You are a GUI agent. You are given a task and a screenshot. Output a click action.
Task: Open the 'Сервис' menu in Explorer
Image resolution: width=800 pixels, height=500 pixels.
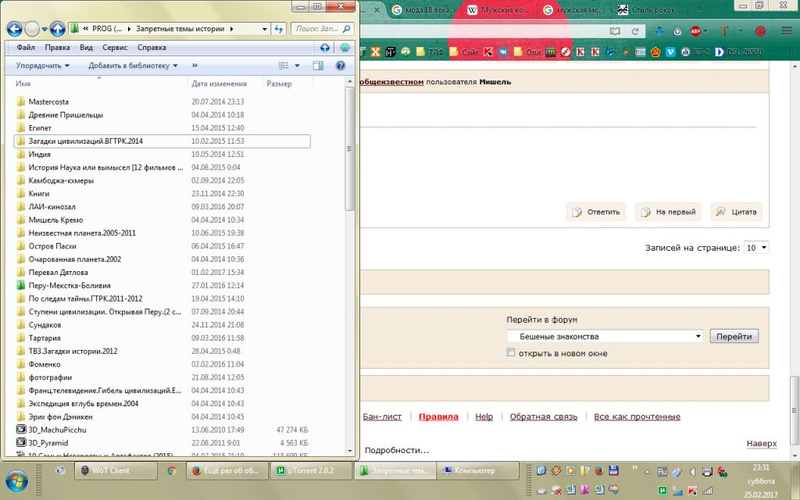[115, 47]
